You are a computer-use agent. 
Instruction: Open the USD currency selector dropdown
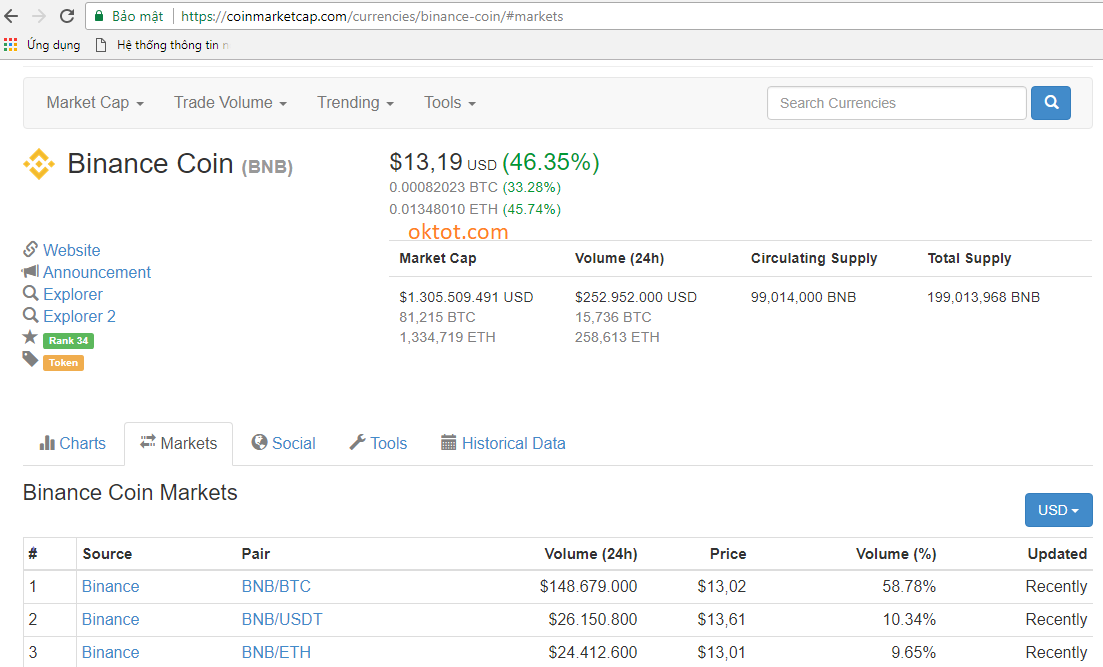click(x=1058, y=510)
